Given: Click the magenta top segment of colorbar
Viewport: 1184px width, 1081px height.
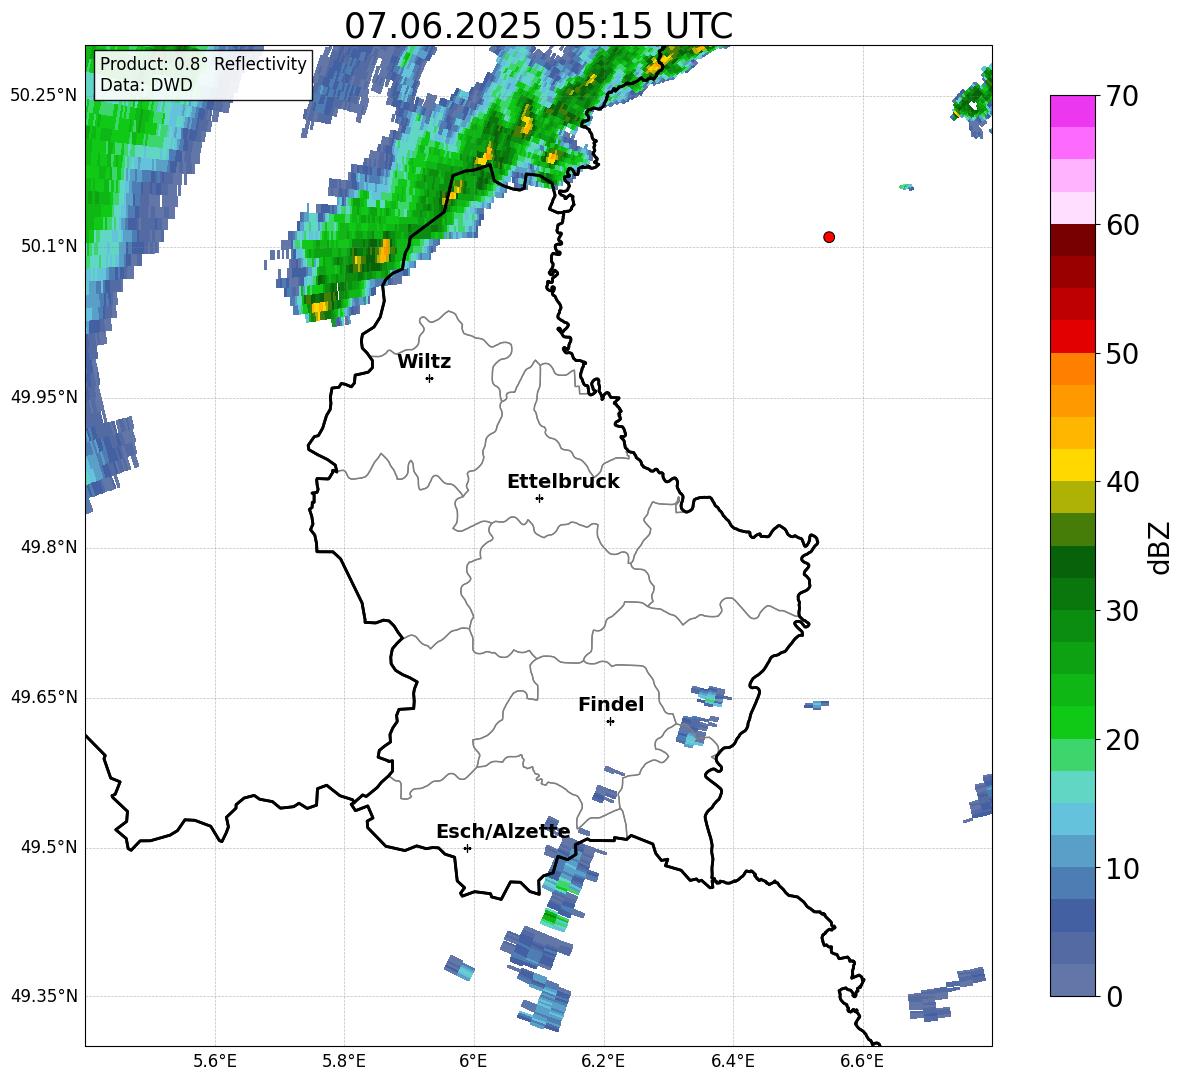Looking at the screenshot, I should click(1072, 111).
